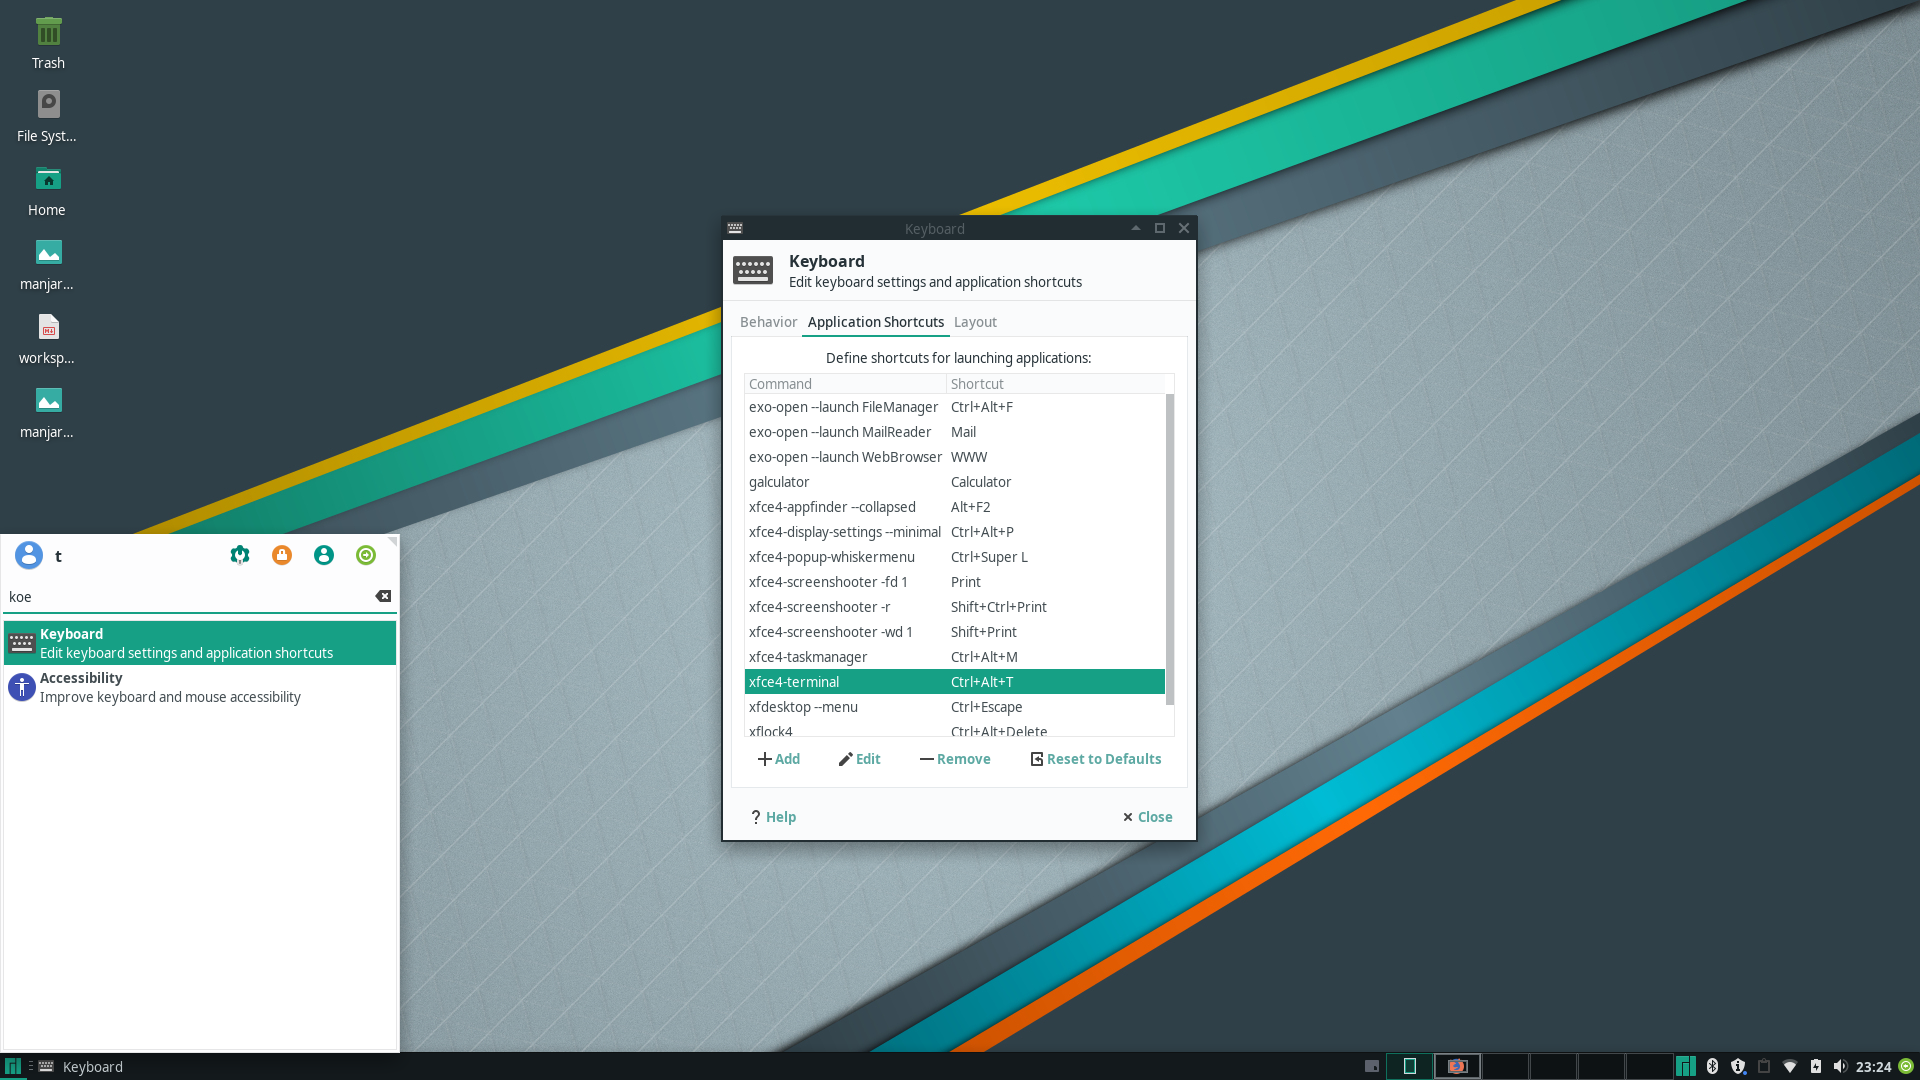The image size is (1920, 1080).
Task: Click Reset to Defaults
Action: [x=1096, y=759]
